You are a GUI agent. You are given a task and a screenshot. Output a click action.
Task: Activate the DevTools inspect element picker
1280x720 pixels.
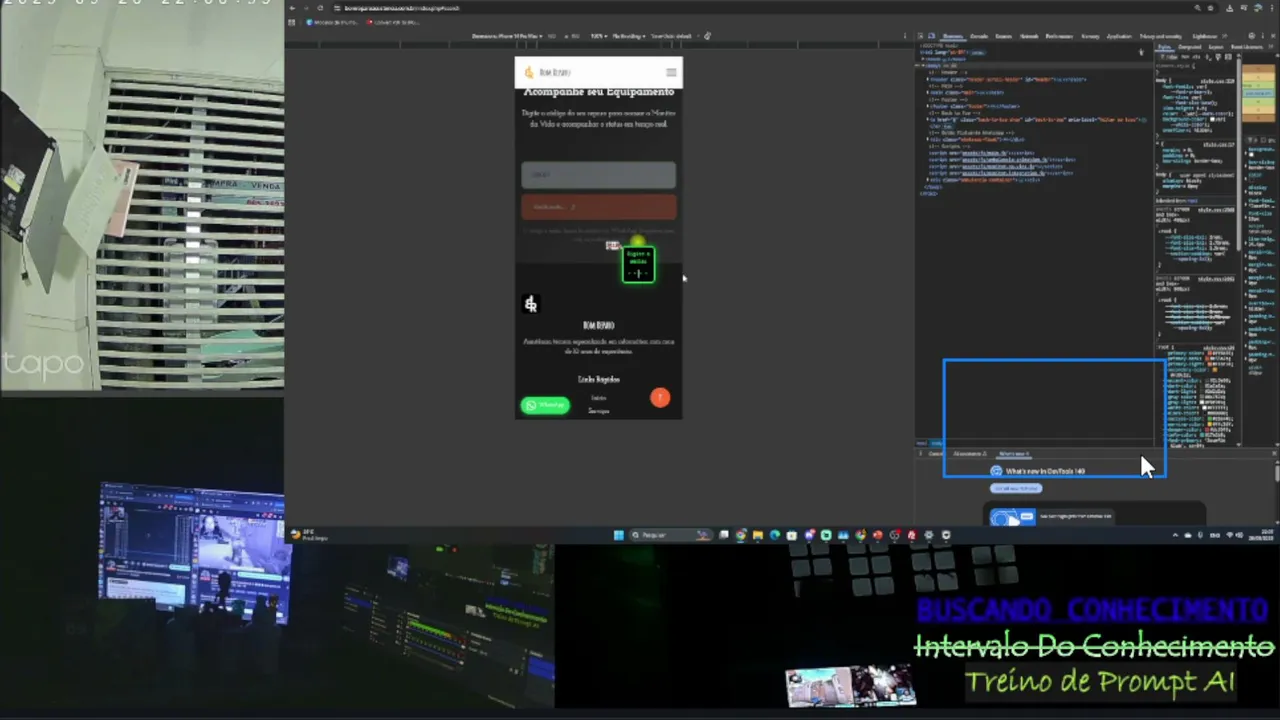coord(922,36)
